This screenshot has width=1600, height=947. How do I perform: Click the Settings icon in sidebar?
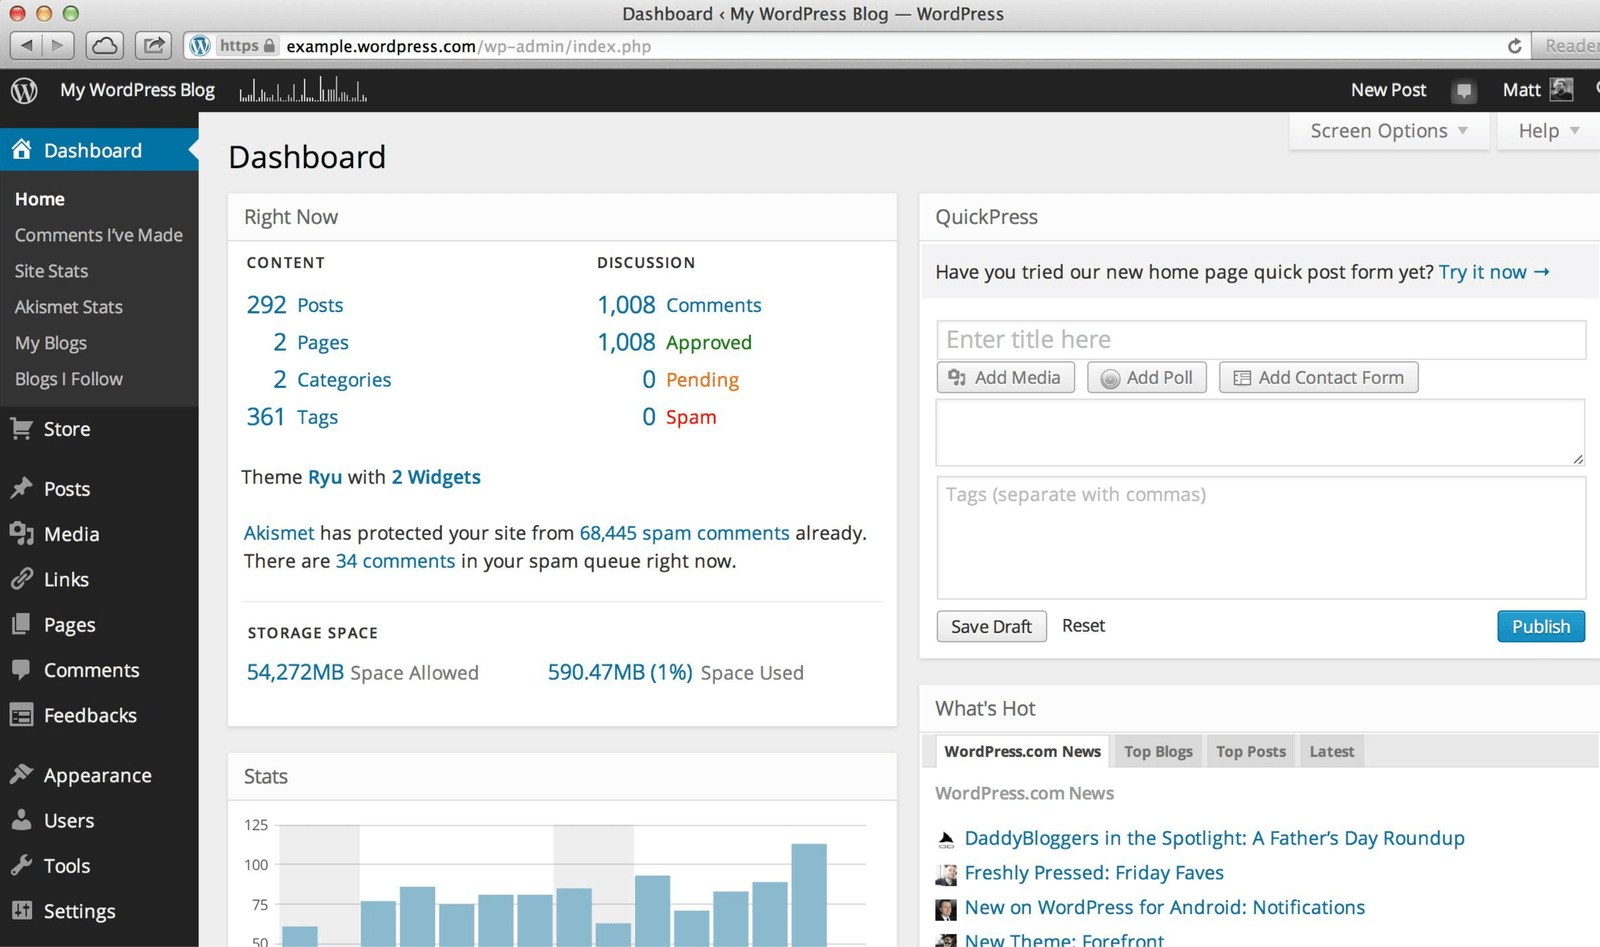(21, 910)
